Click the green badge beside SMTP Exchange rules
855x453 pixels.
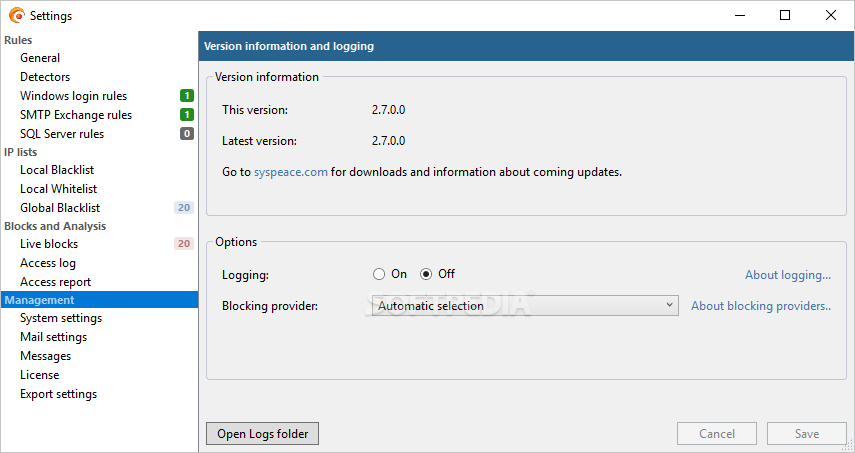[187, 115]
